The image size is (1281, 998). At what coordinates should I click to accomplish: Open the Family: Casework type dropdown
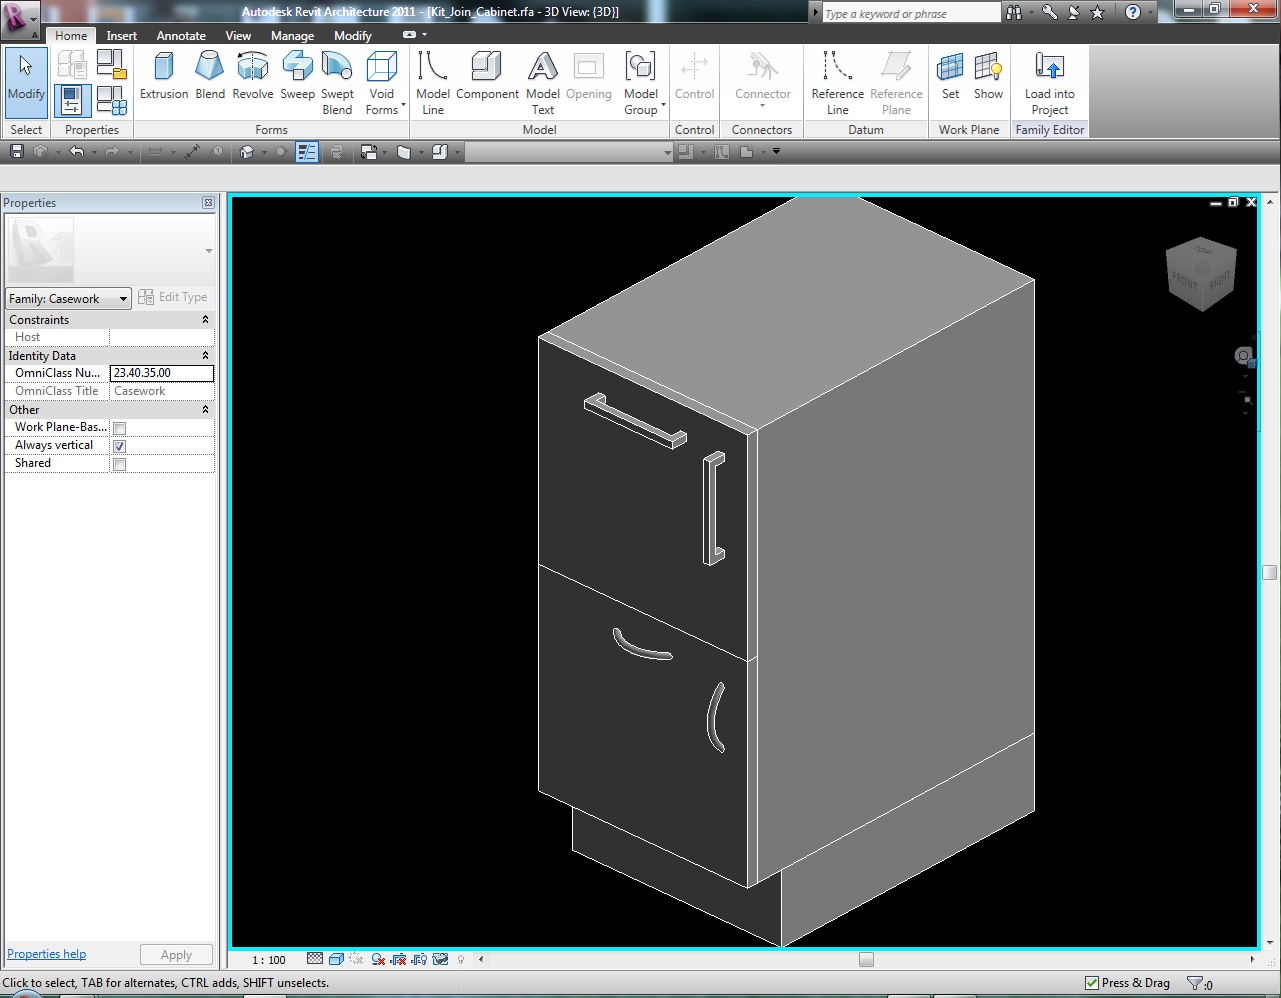(69, 298)
